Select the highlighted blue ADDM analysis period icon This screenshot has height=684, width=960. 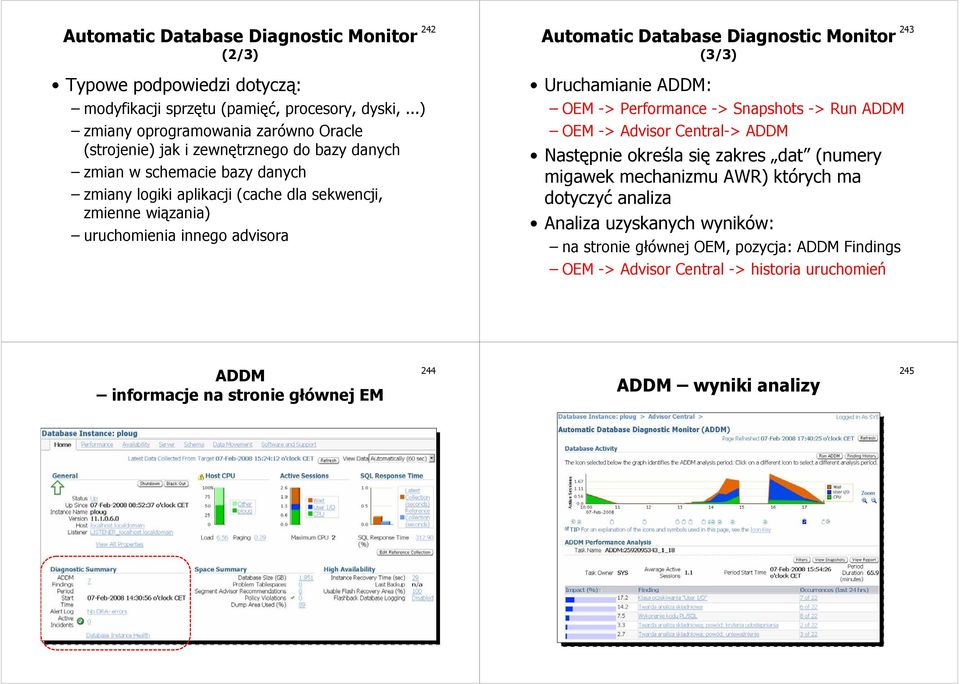(x=804, y=522)
